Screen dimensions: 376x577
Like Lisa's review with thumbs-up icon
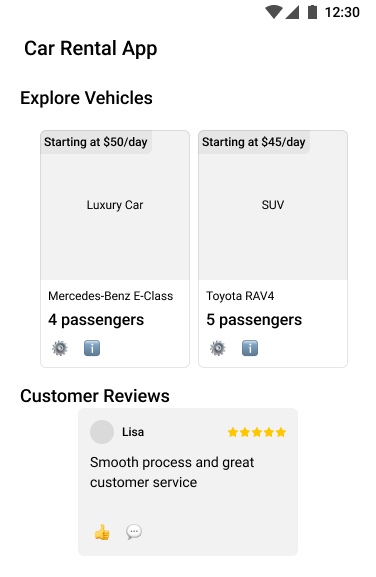tap(102, 532)
